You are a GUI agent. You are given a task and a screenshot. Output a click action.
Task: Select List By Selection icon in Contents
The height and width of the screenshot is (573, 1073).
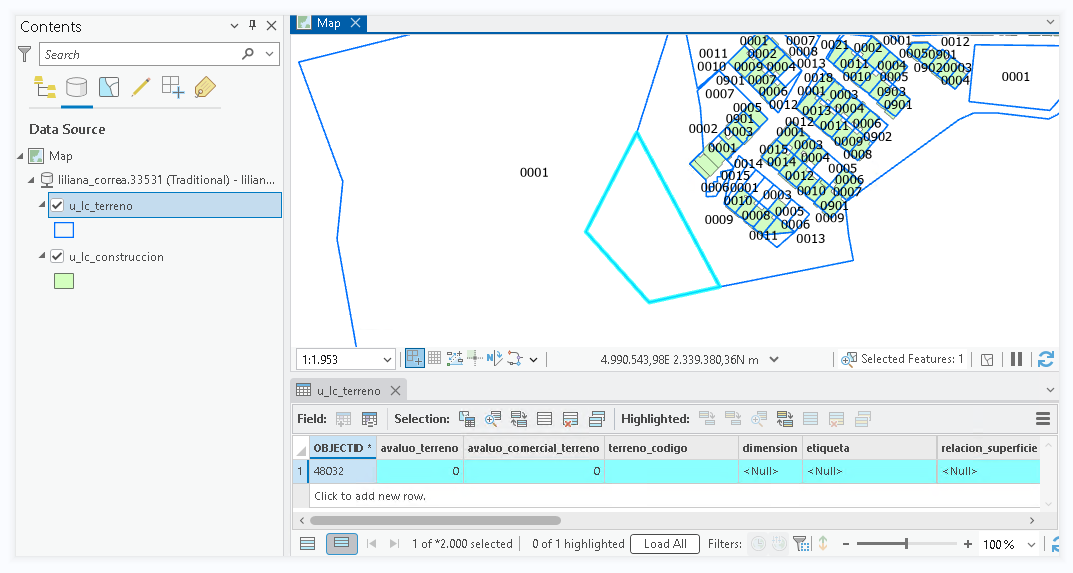109,88
